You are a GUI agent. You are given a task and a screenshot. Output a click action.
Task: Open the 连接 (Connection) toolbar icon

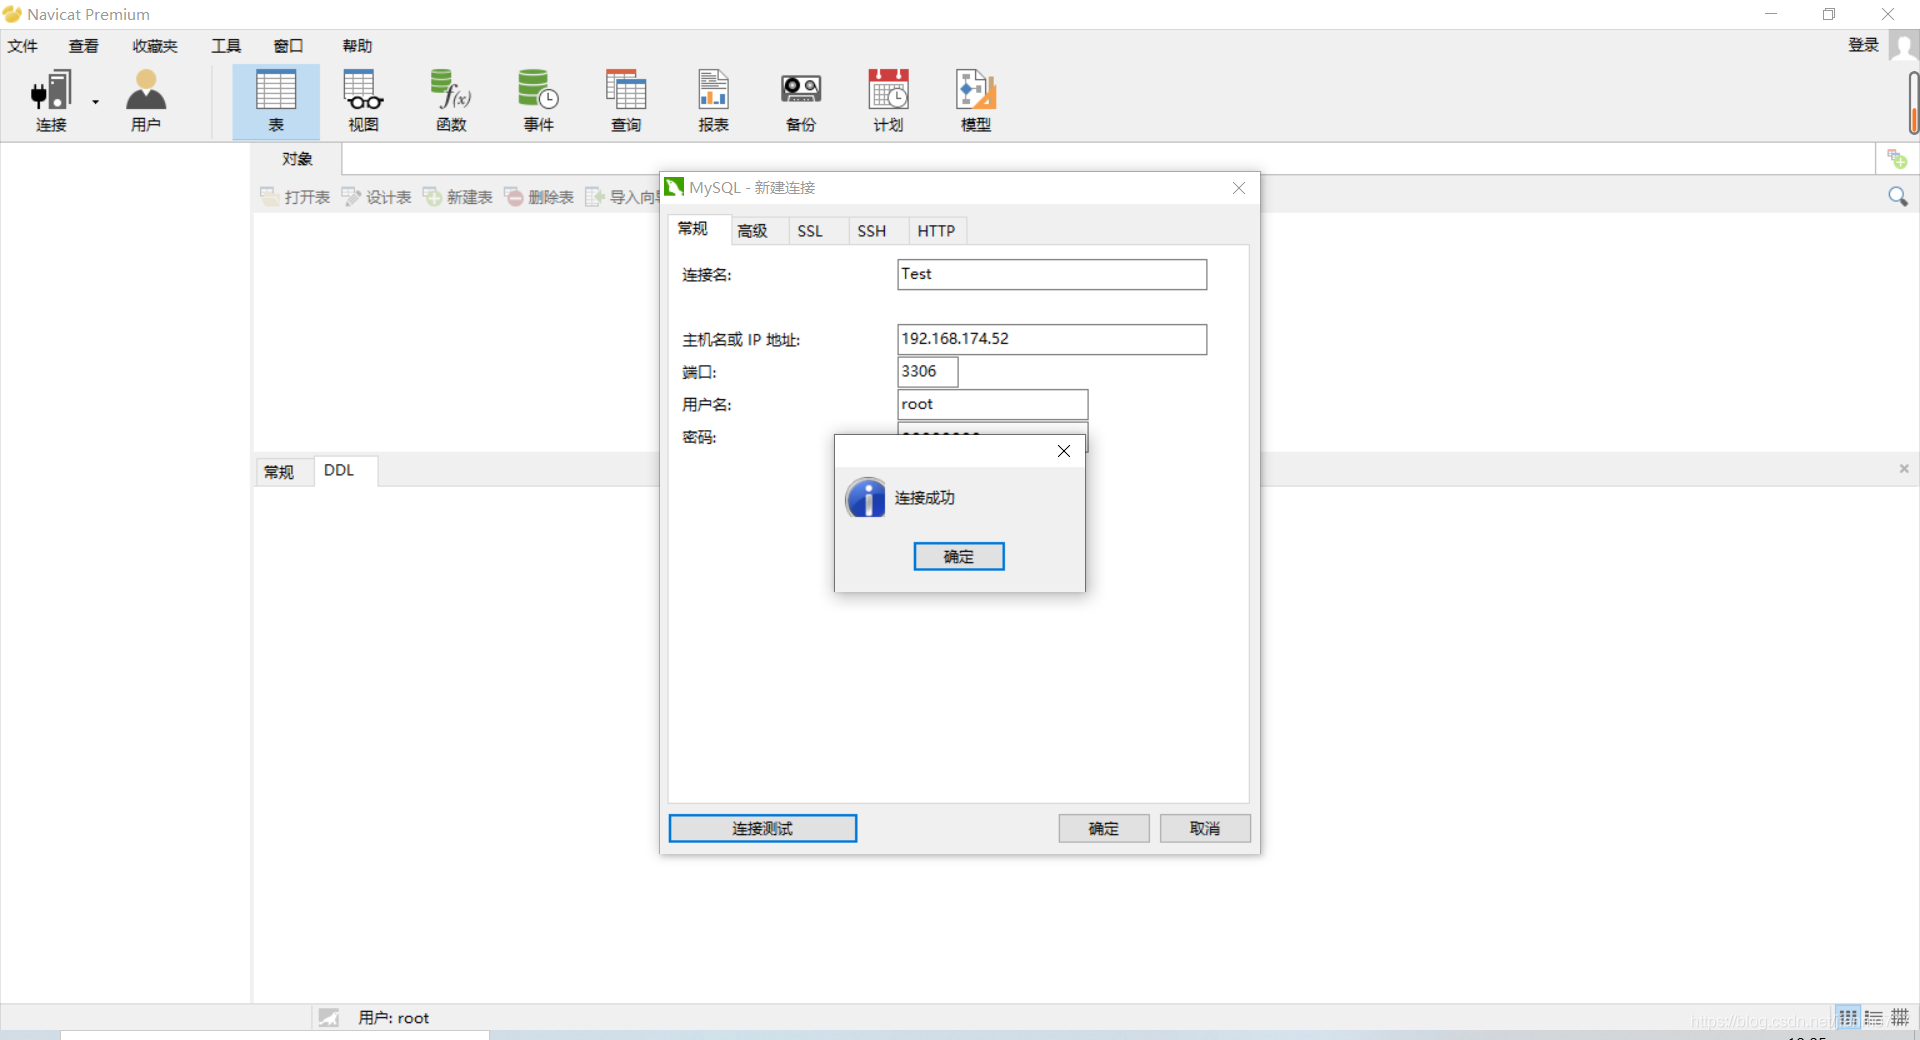pos(51,101)
